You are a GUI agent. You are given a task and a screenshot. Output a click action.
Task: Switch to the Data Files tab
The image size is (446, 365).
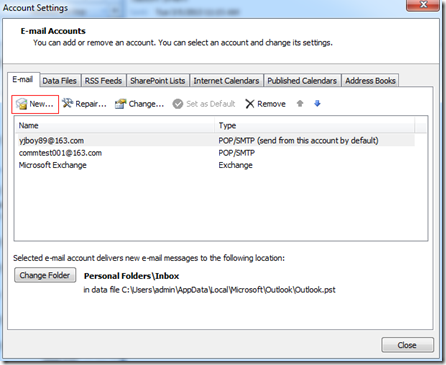pyautogui.click(x=59, y=81)
